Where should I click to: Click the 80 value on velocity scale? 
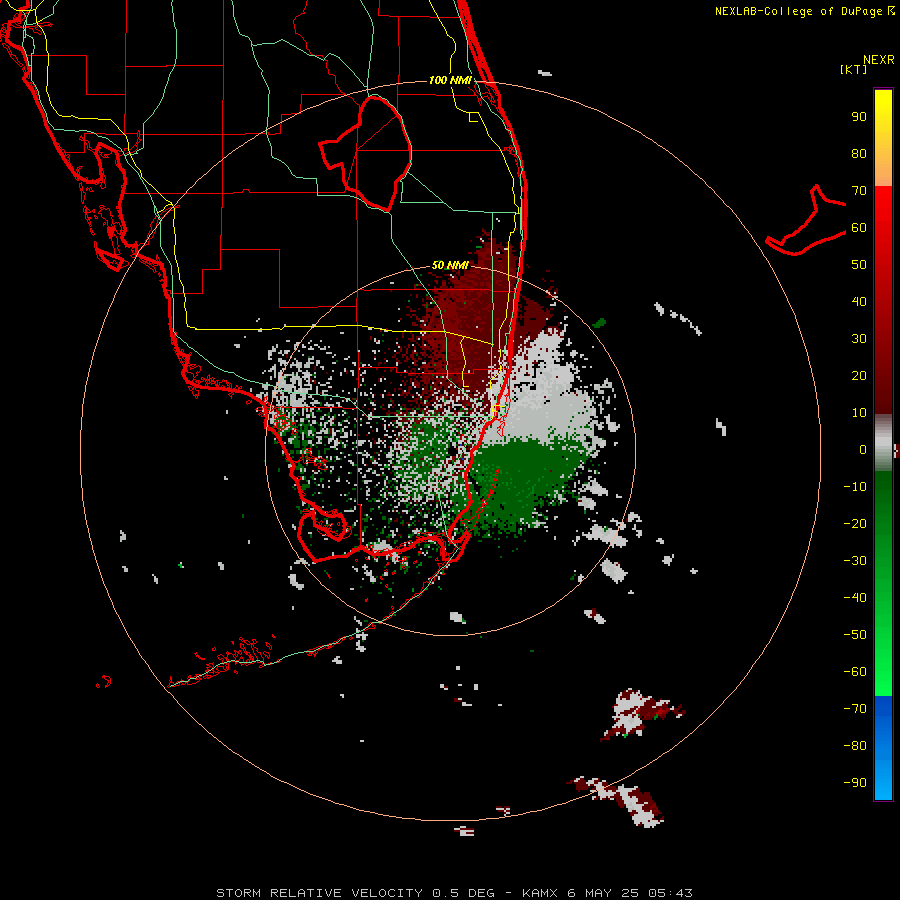coord(859,154)
